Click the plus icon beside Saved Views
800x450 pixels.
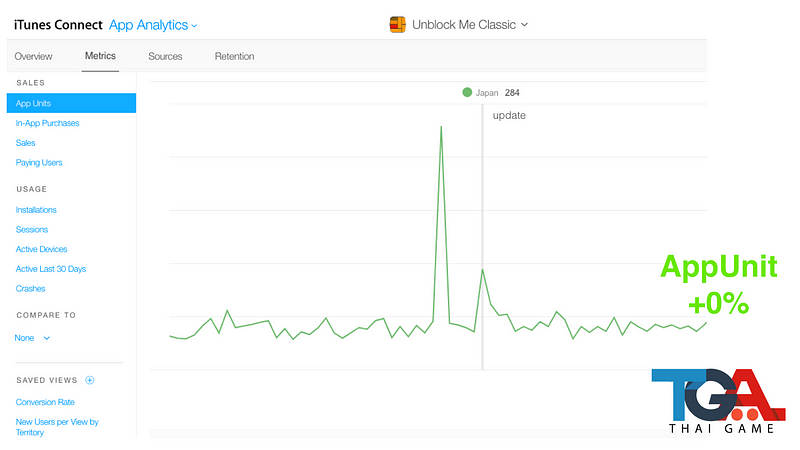89,380
